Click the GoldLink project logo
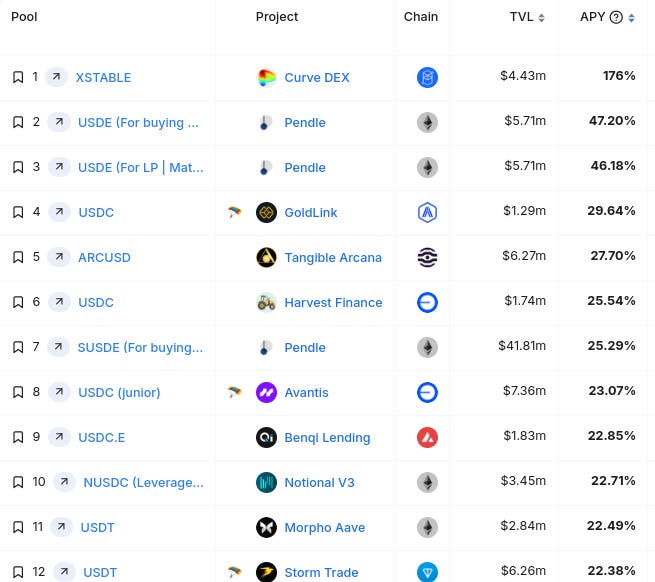 pos(267,212)
